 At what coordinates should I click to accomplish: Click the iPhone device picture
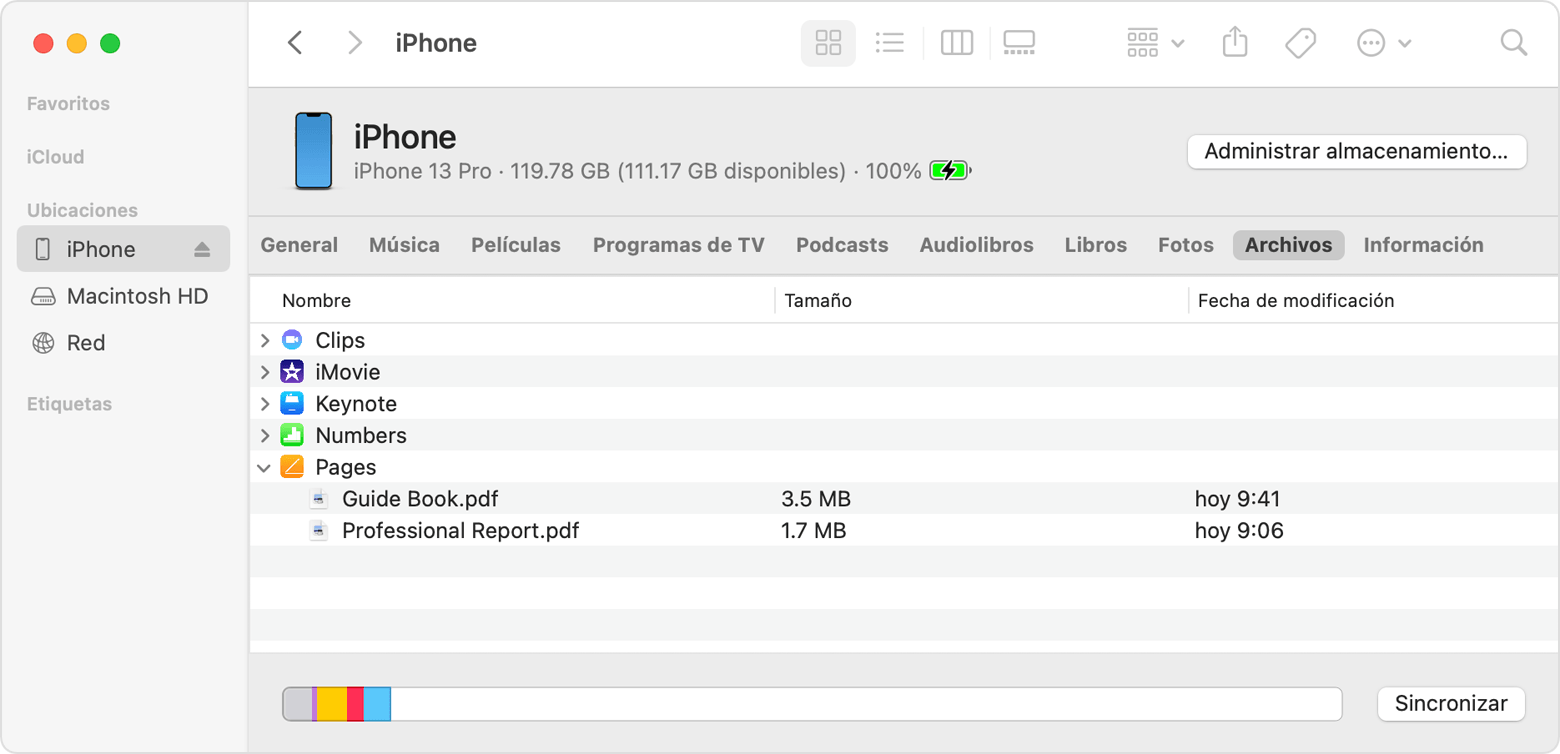313,151
